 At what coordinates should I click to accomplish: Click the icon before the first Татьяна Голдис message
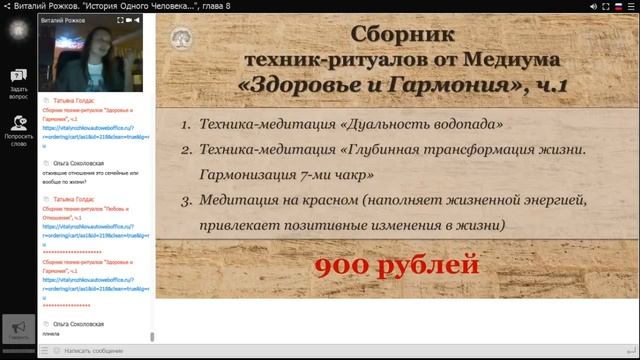[46, 100]
